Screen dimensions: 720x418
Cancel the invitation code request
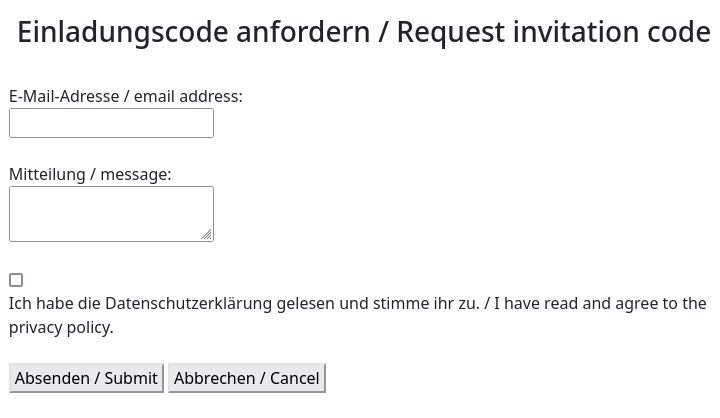pyautogui.click(x=246, y=378)
